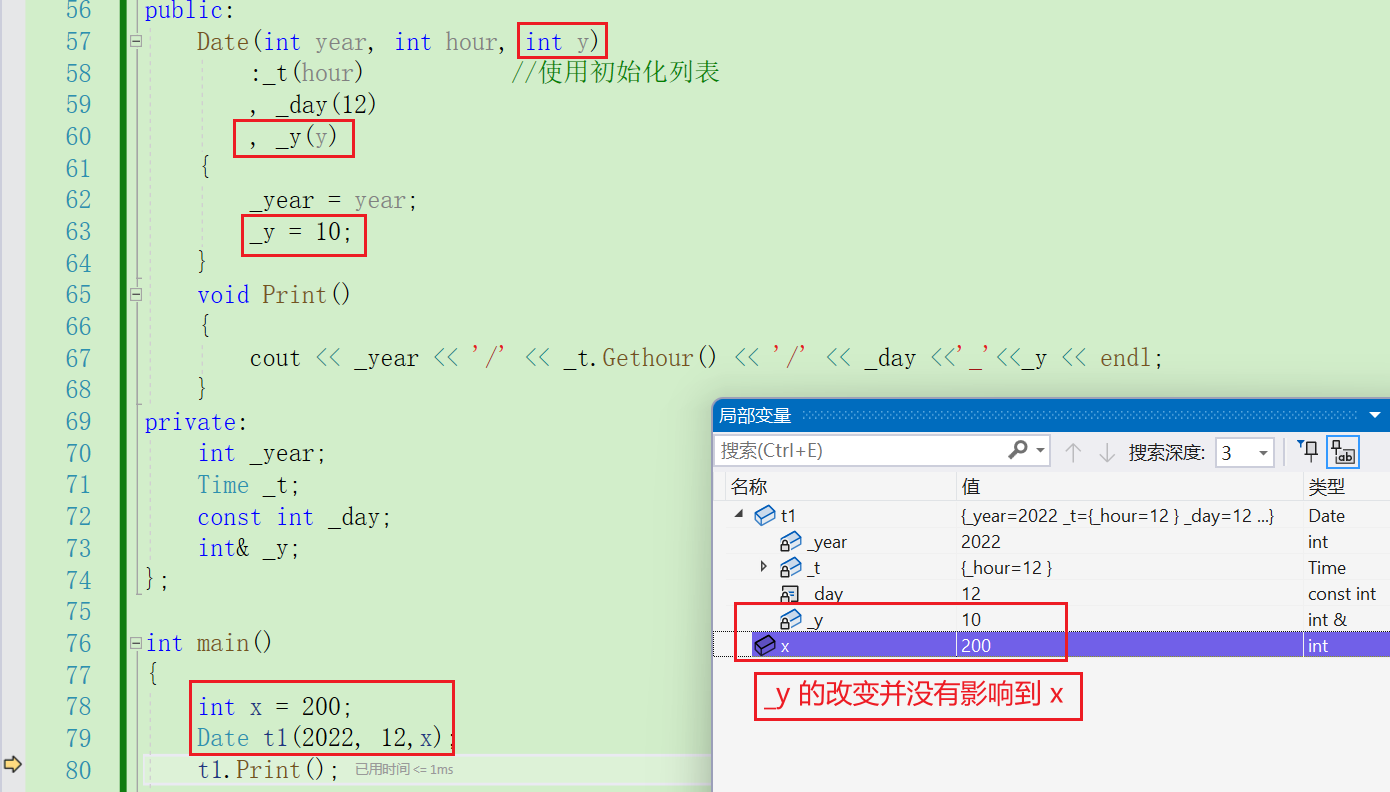Click the 'int& _y;' declaration
Image resolution: width=1390 pixels, height=792 pixels.
(x=248, y=548)
